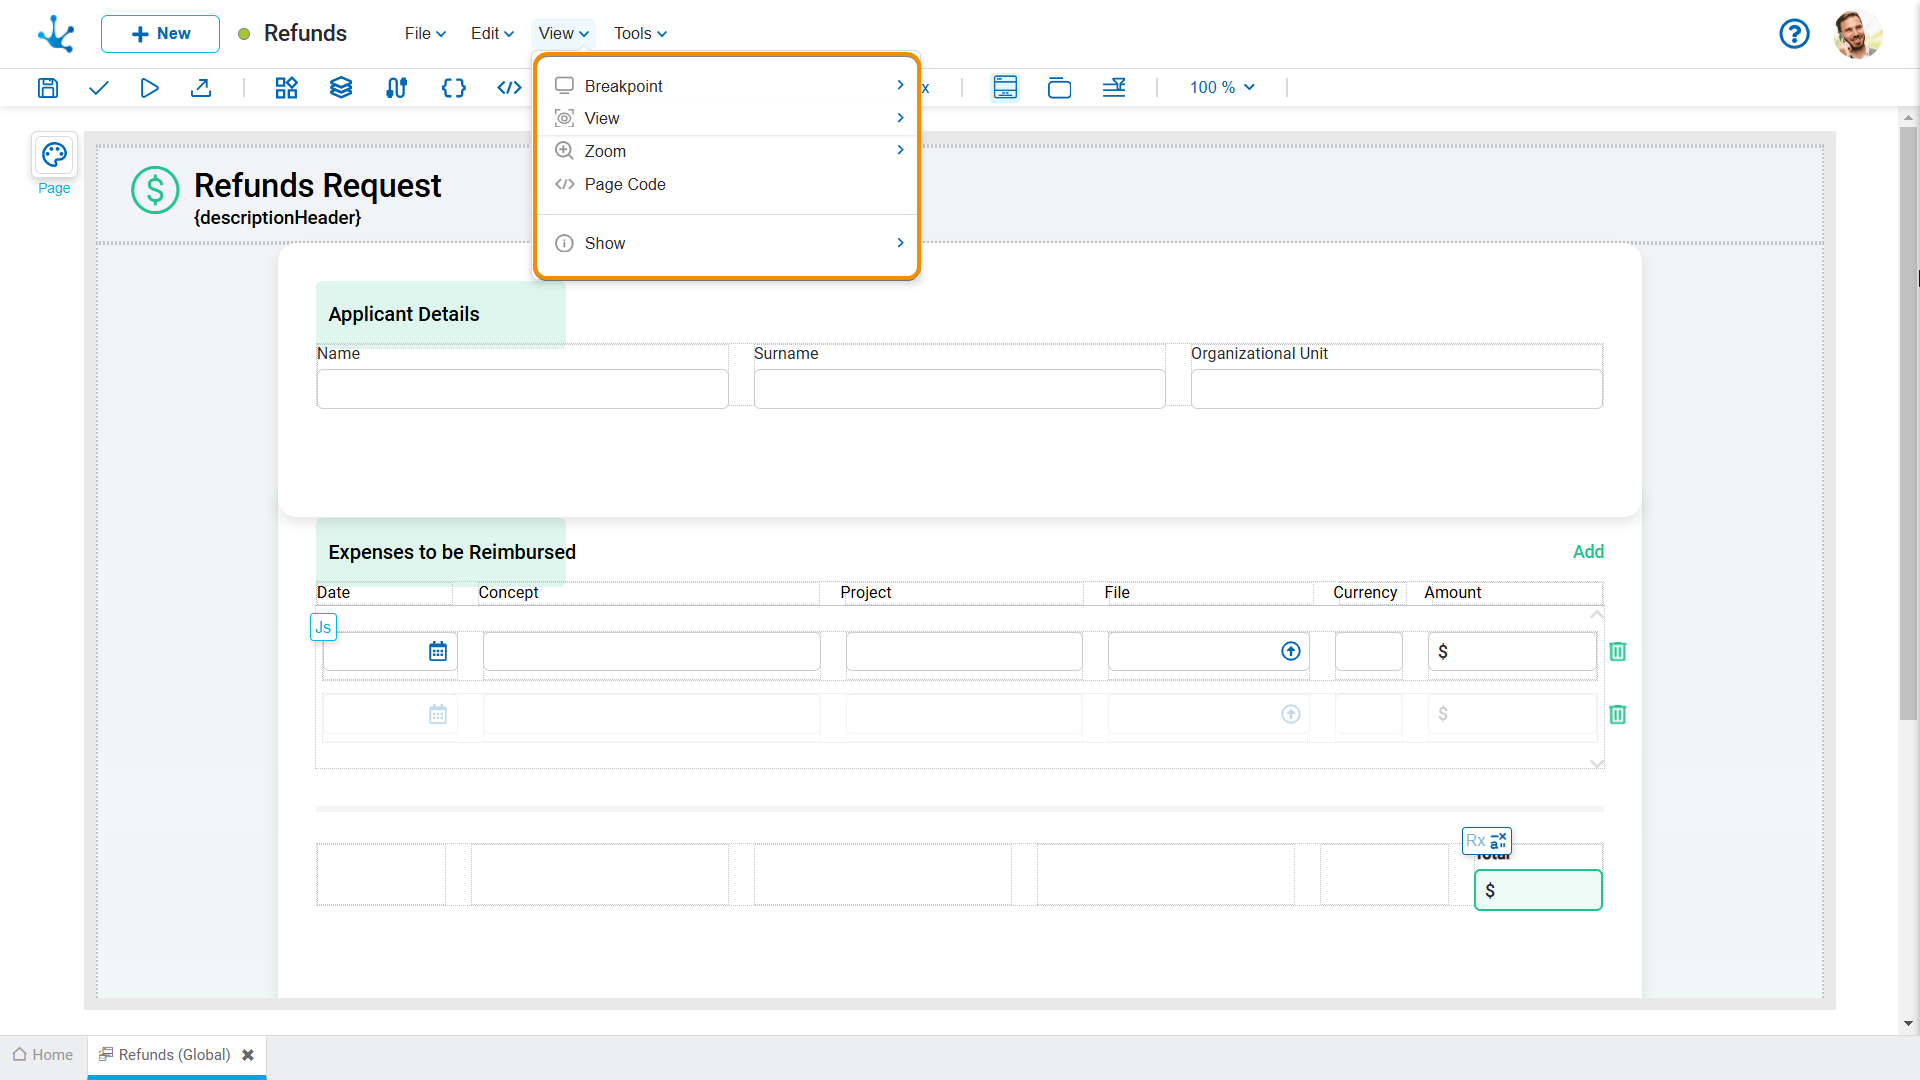This screenshot has height=1080, width=1920.
Task: Click the Name input field
Action: pos(522,389)
